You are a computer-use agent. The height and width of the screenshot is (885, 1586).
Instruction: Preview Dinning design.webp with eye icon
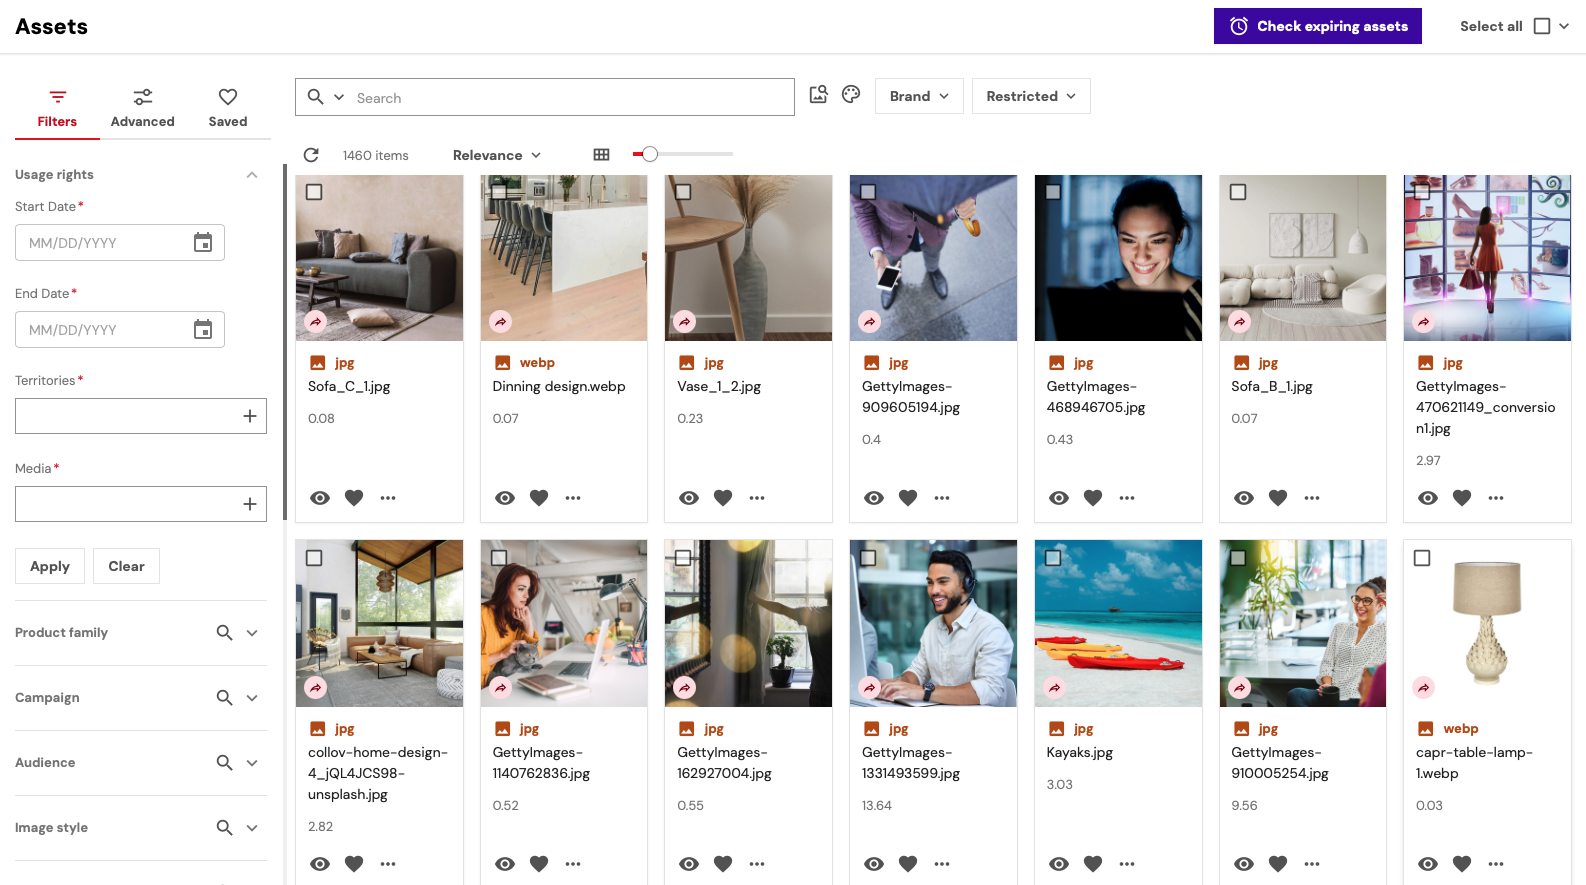tap(505, 498)
